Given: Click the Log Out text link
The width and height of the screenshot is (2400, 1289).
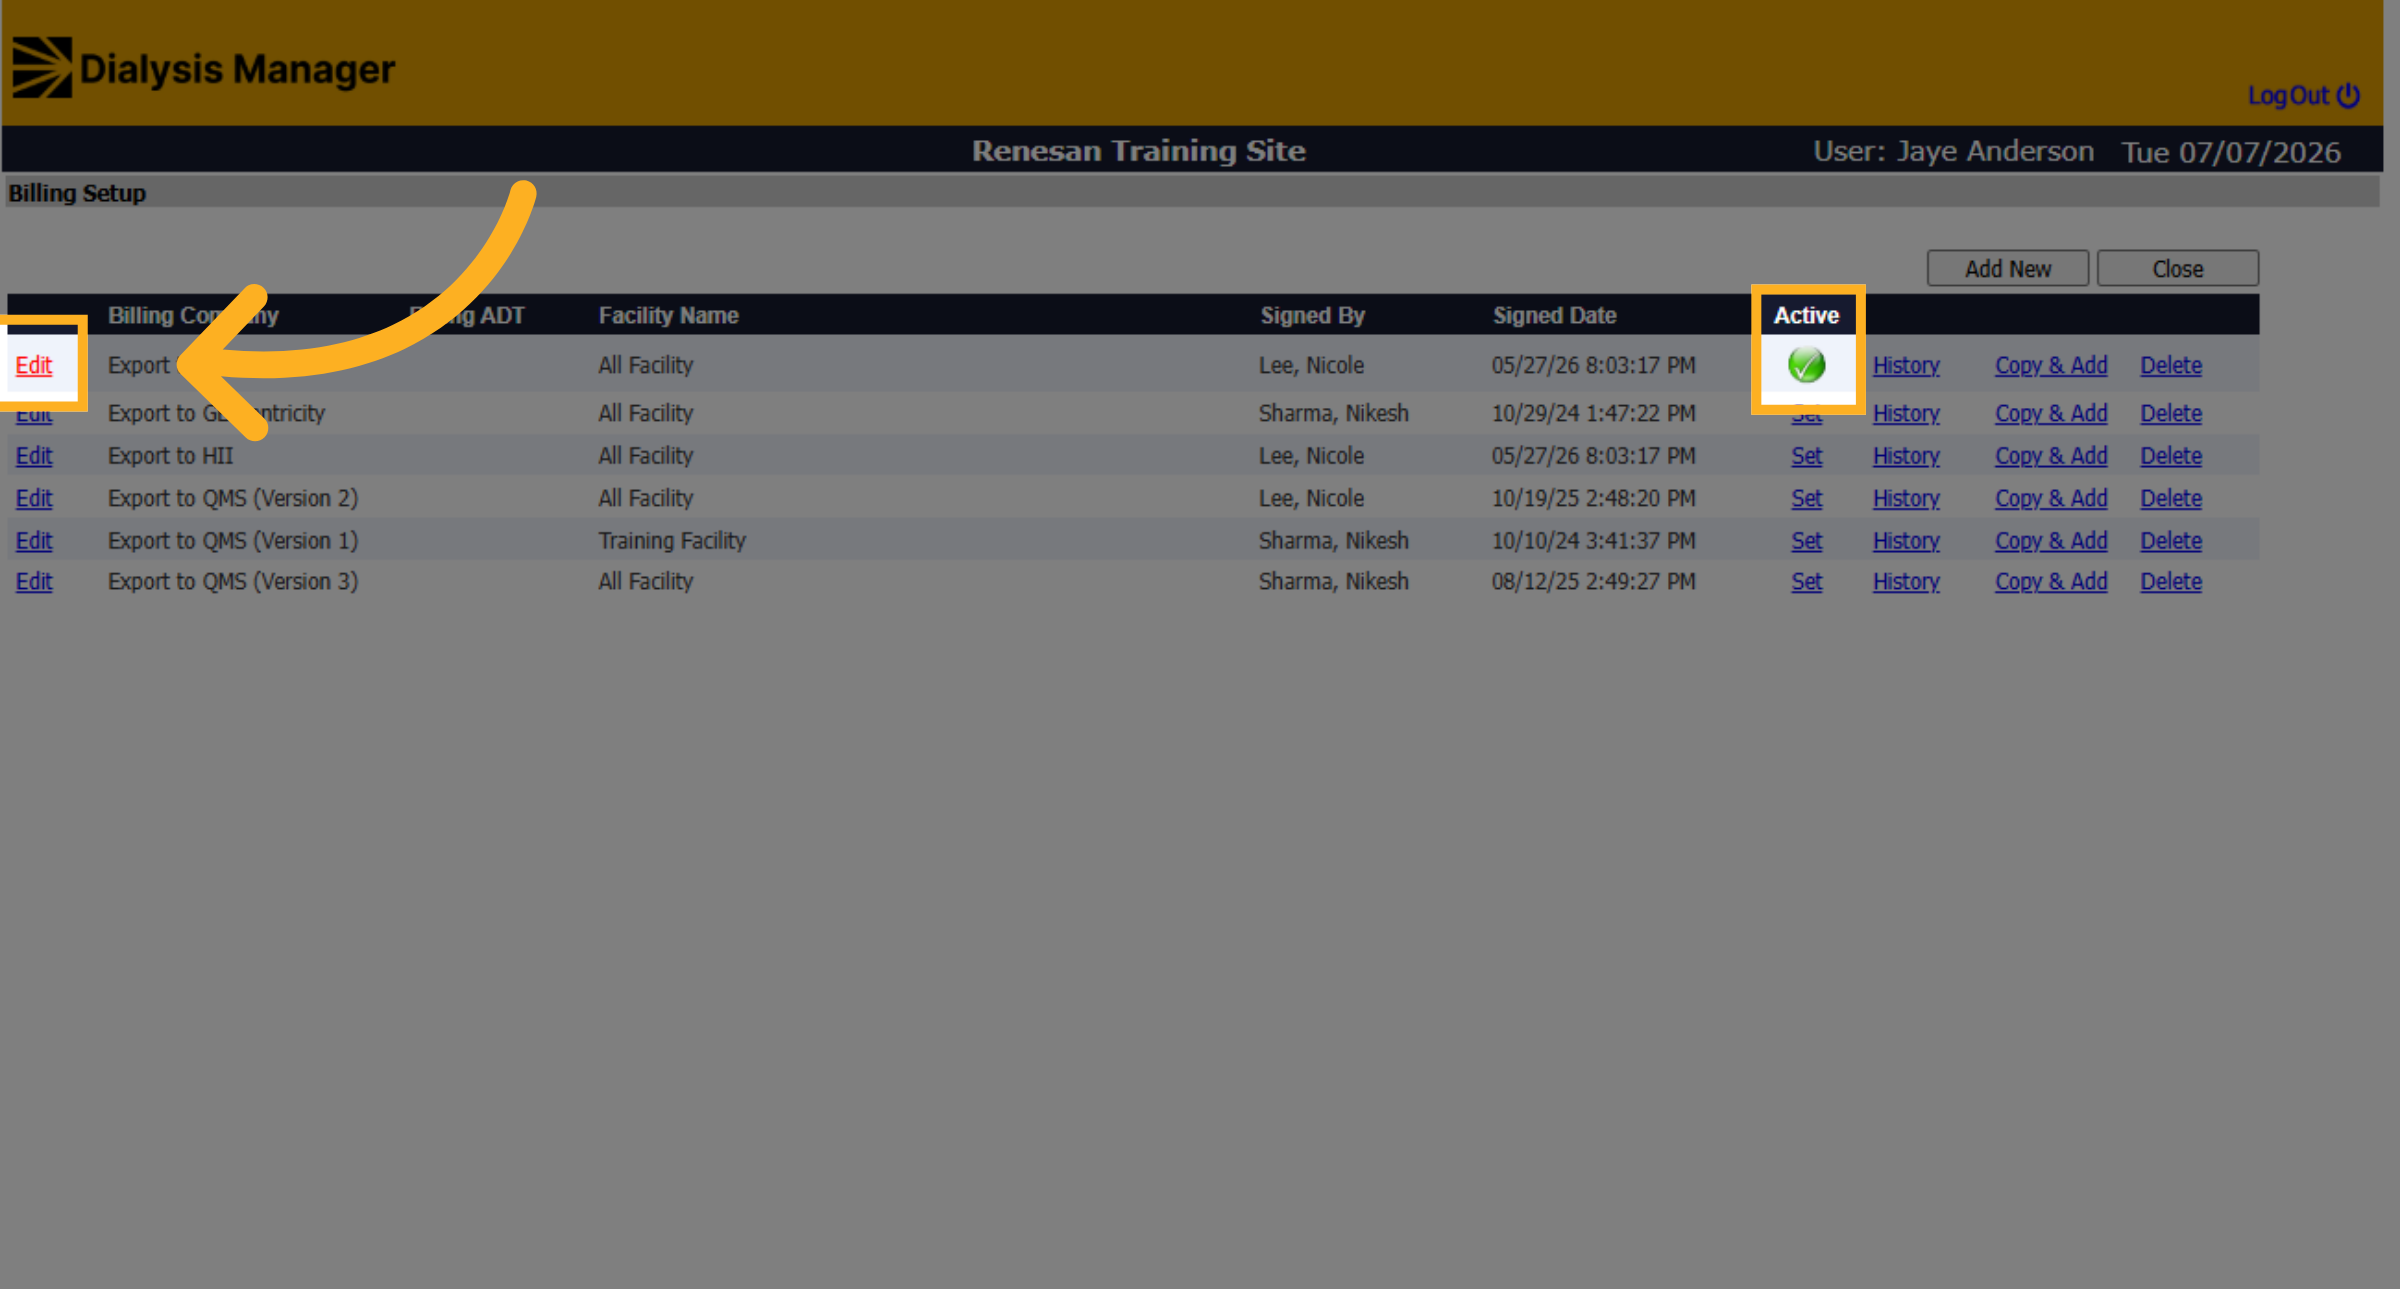Looking at the screenshot, I should click(2288, 95).
